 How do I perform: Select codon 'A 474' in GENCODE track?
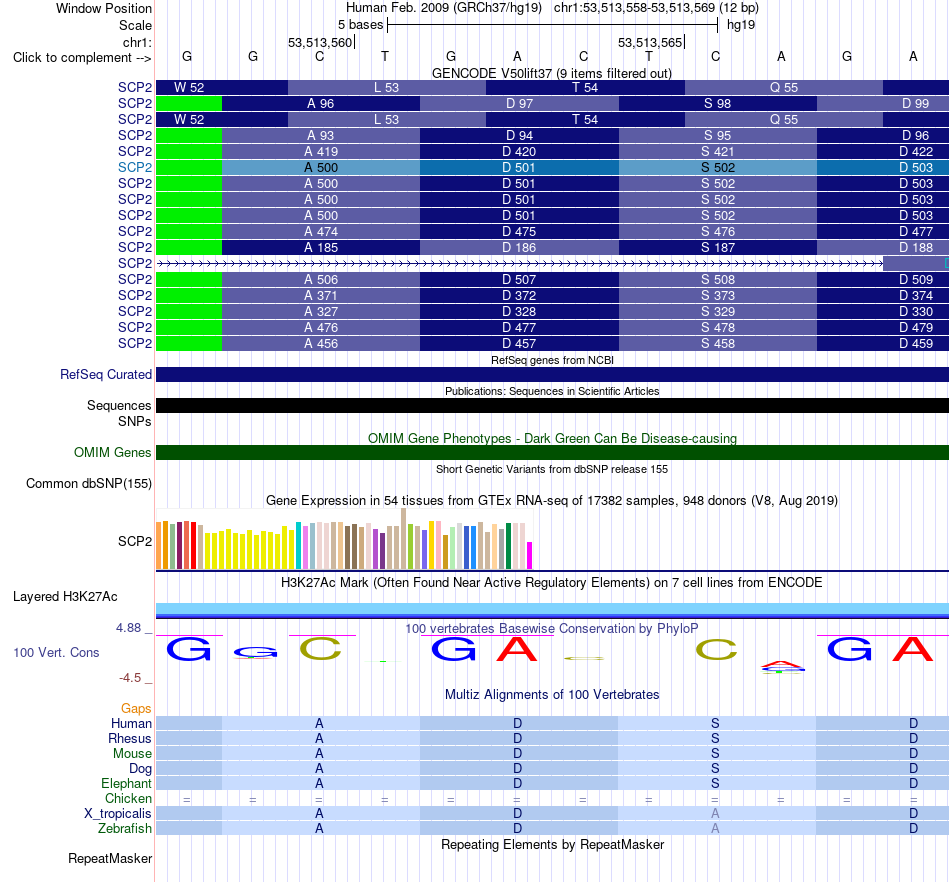point(321,231)
